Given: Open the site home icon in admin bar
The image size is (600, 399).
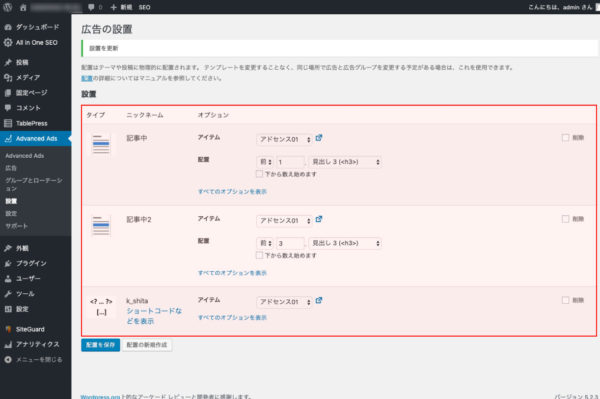Looking at the screenshot, I should click(x=23, y=7).
